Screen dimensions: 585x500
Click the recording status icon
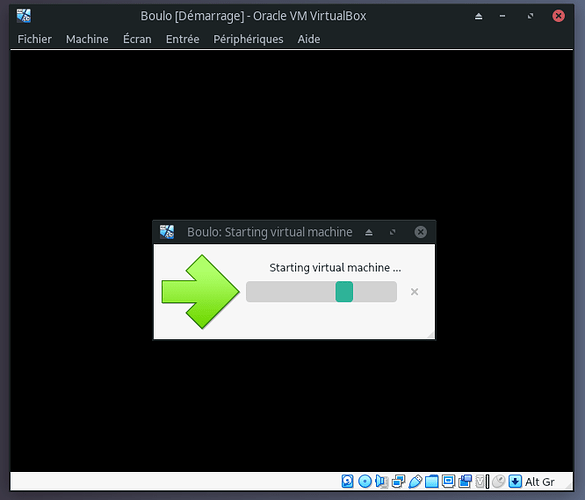(465, 481)
